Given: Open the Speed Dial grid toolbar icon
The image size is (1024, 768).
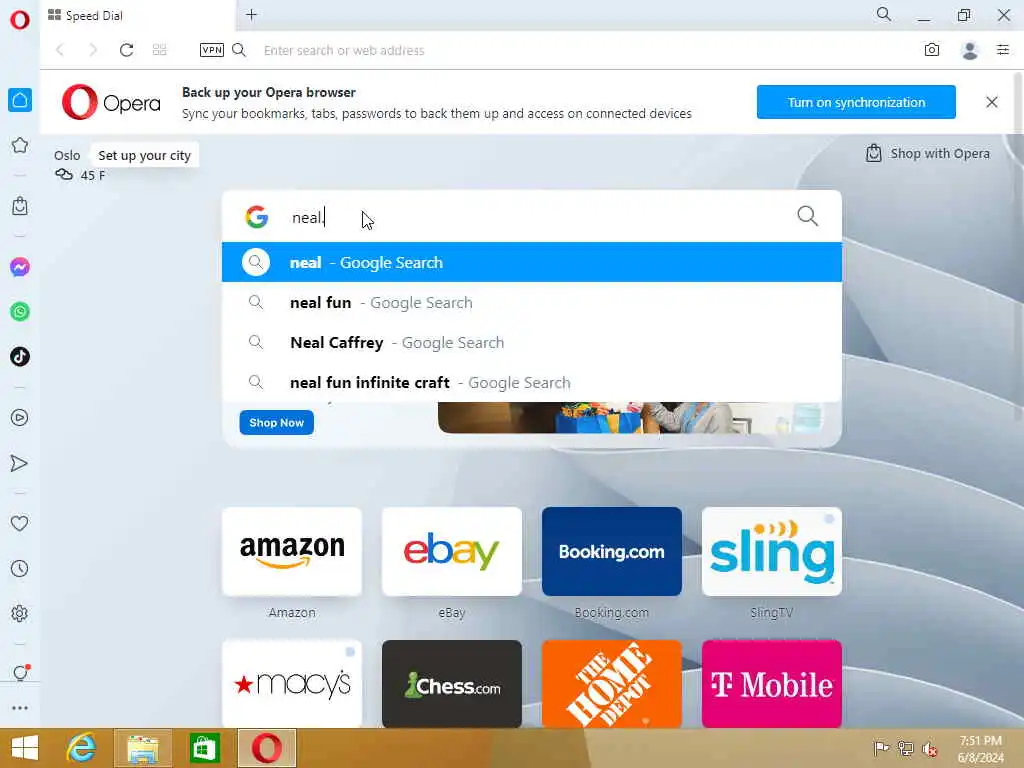Looking at the screenshot, I should pos(159,50).
